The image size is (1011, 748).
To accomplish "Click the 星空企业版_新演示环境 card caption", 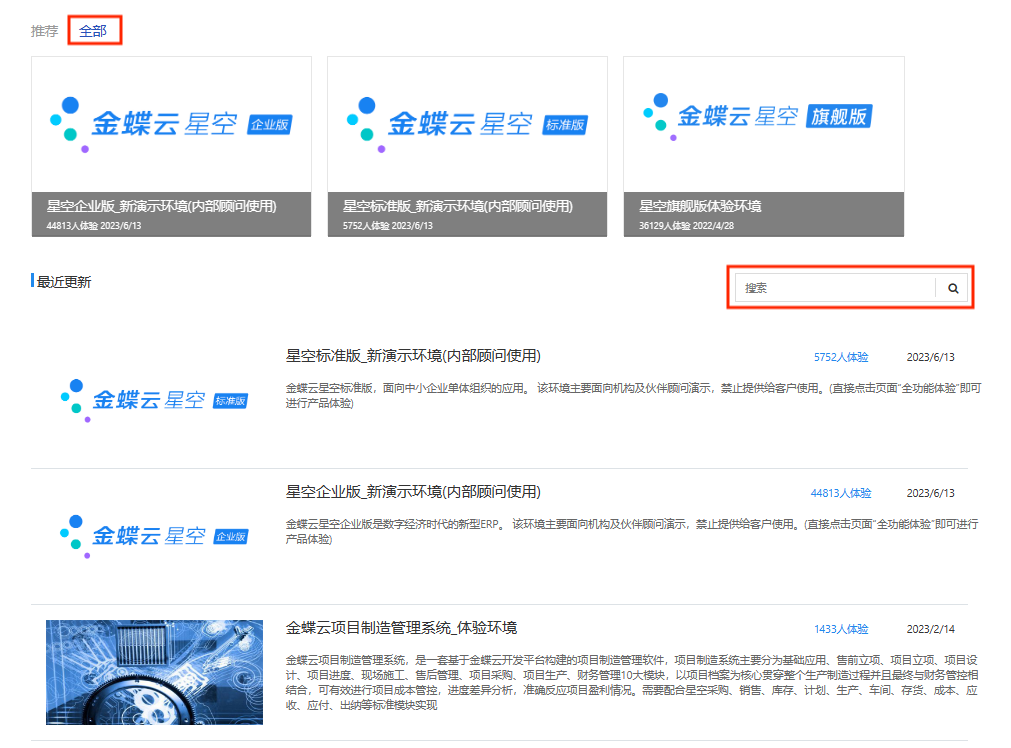I will [x=161, y=206].
